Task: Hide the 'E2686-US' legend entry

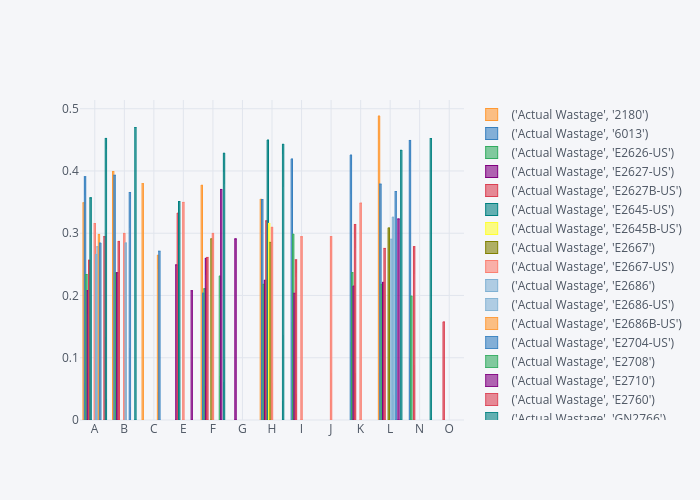Action: [x=592, y=305]
